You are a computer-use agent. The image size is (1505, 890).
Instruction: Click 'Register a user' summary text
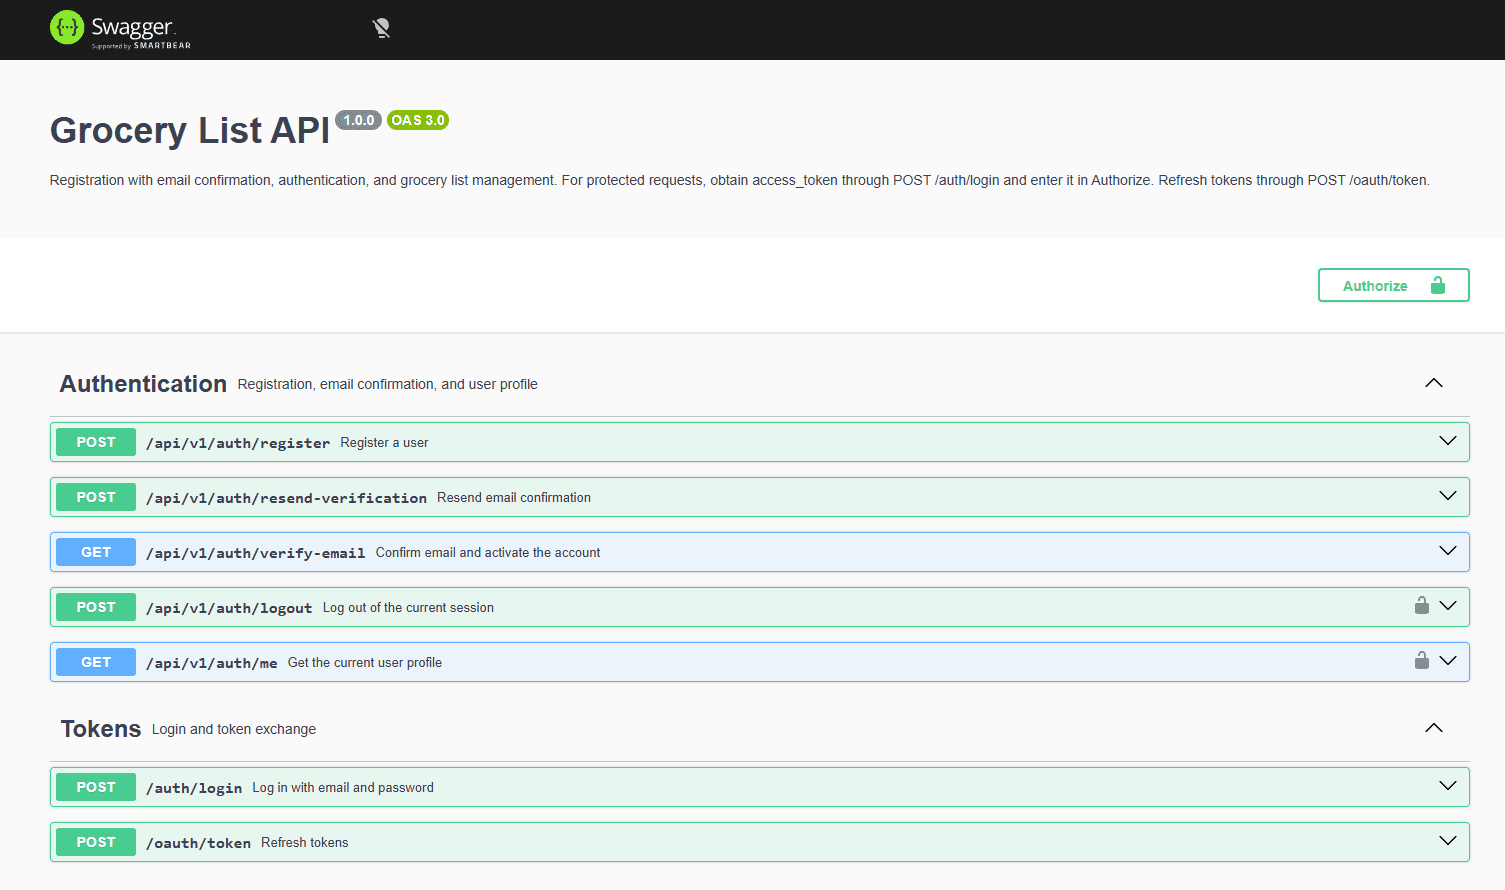(384, 443)
